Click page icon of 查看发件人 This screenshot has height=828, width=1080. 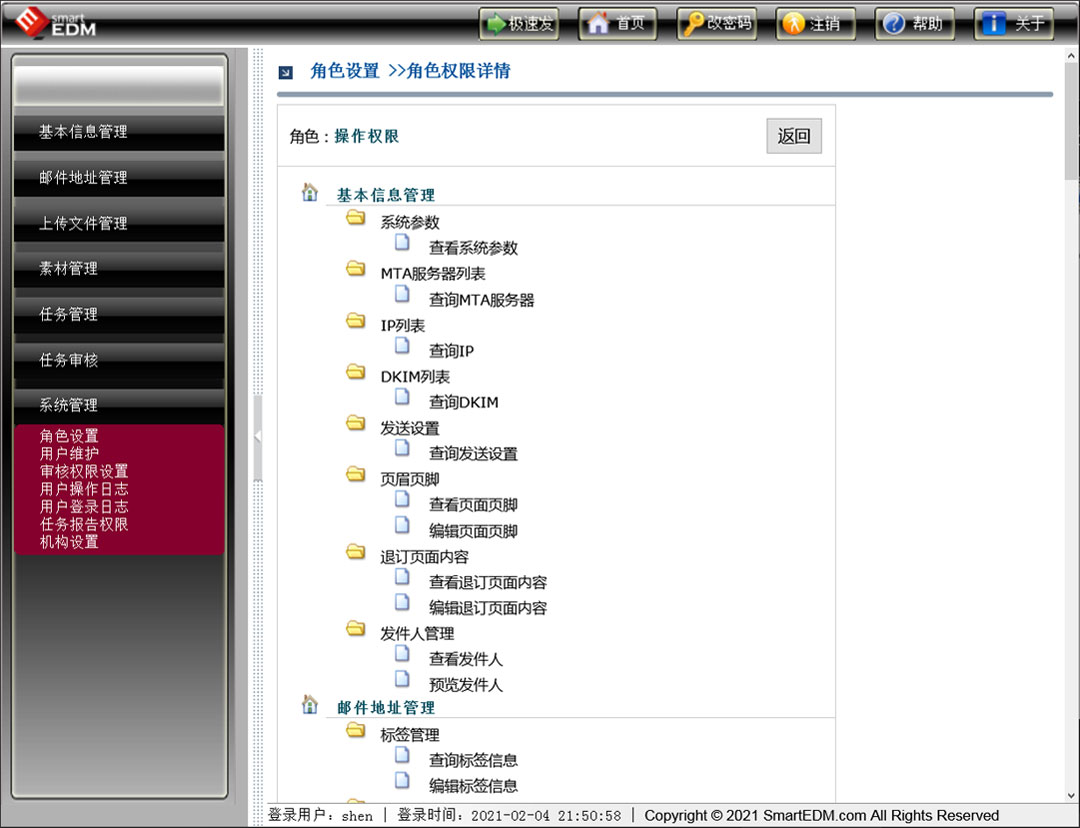[x=402, y=654]
